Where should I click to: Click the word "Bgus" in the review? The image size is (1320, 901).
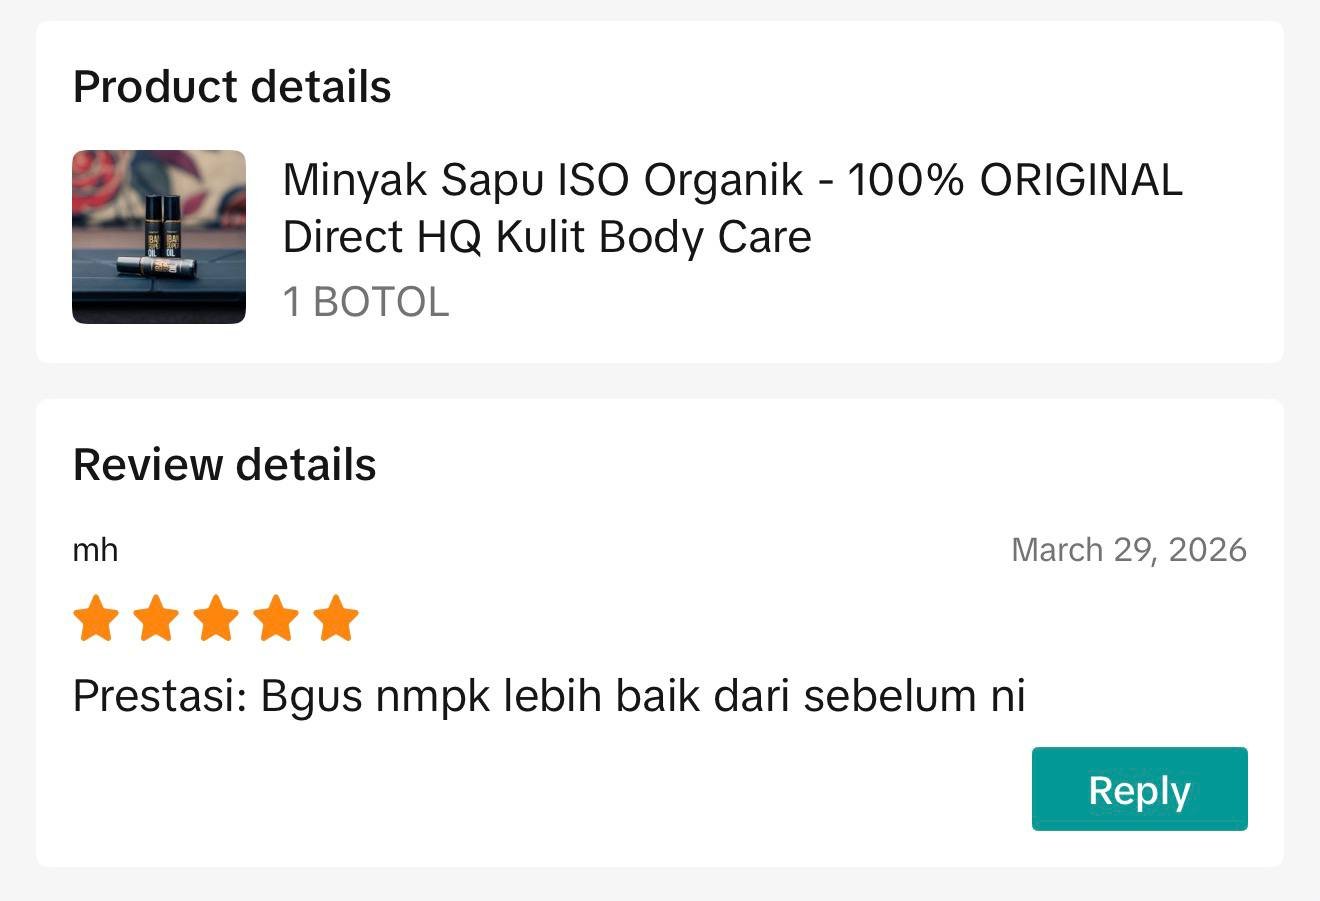311,696
